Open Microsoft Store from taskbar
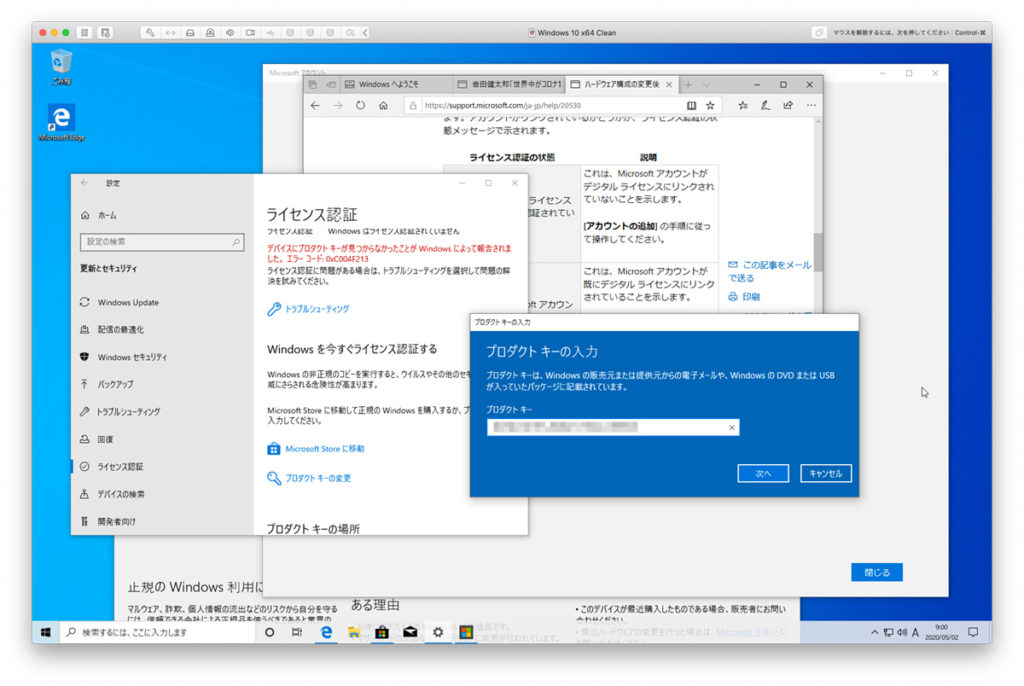Viewport: 1024px width, 686px height. coord(381,633)
